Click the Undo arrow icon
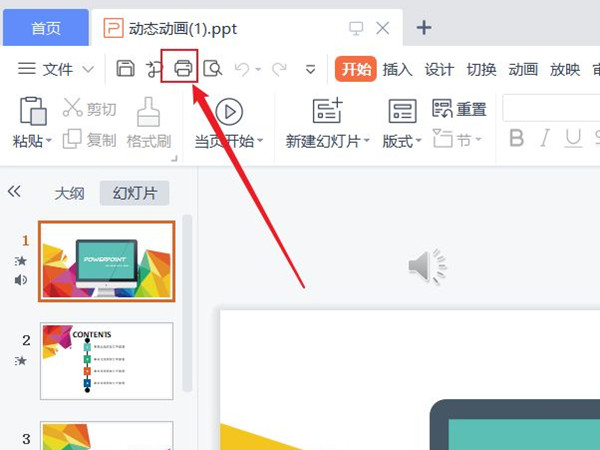Image resolution: width=600 pixels, height=450 pixels. point(242,68)
